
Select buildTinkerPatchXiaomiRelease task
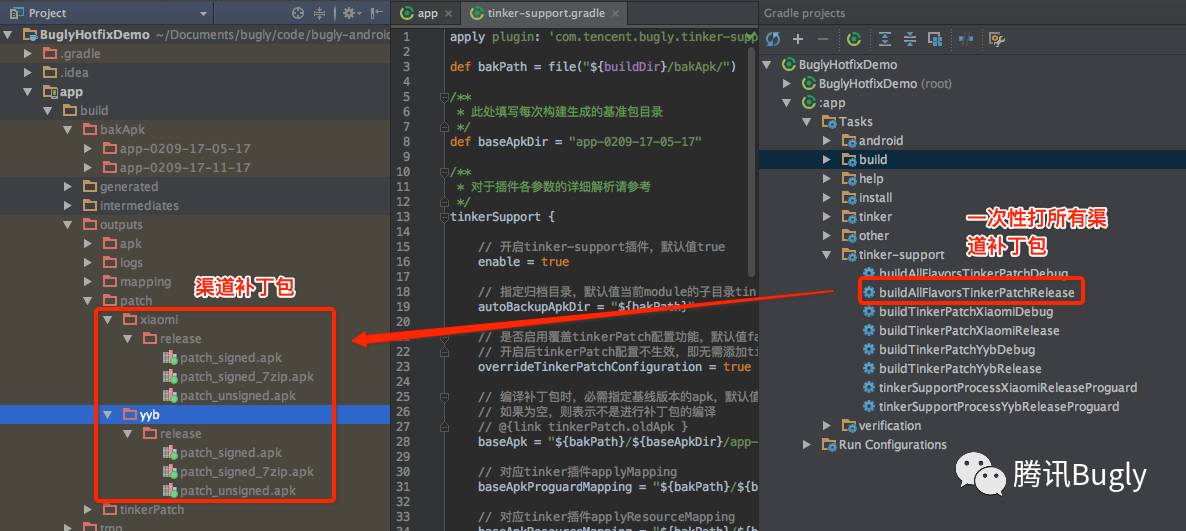961,331
